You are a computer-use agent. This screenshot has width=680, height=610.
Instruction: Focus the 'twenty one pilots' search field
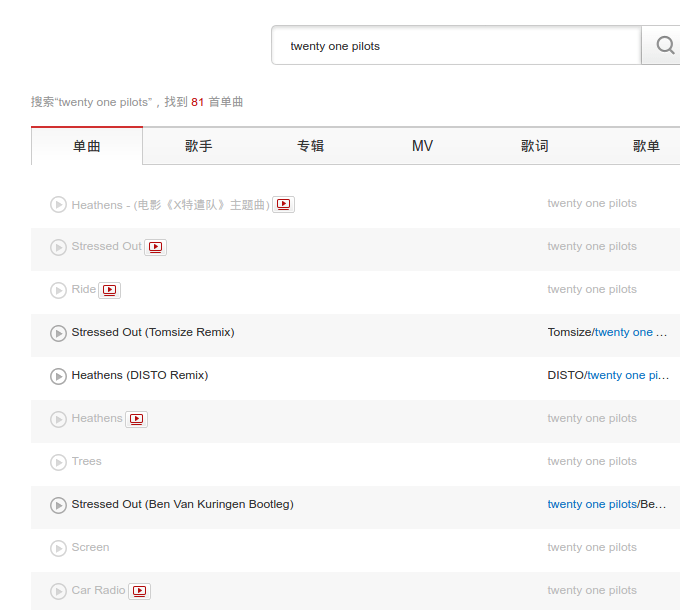click(x=456, y=45)
